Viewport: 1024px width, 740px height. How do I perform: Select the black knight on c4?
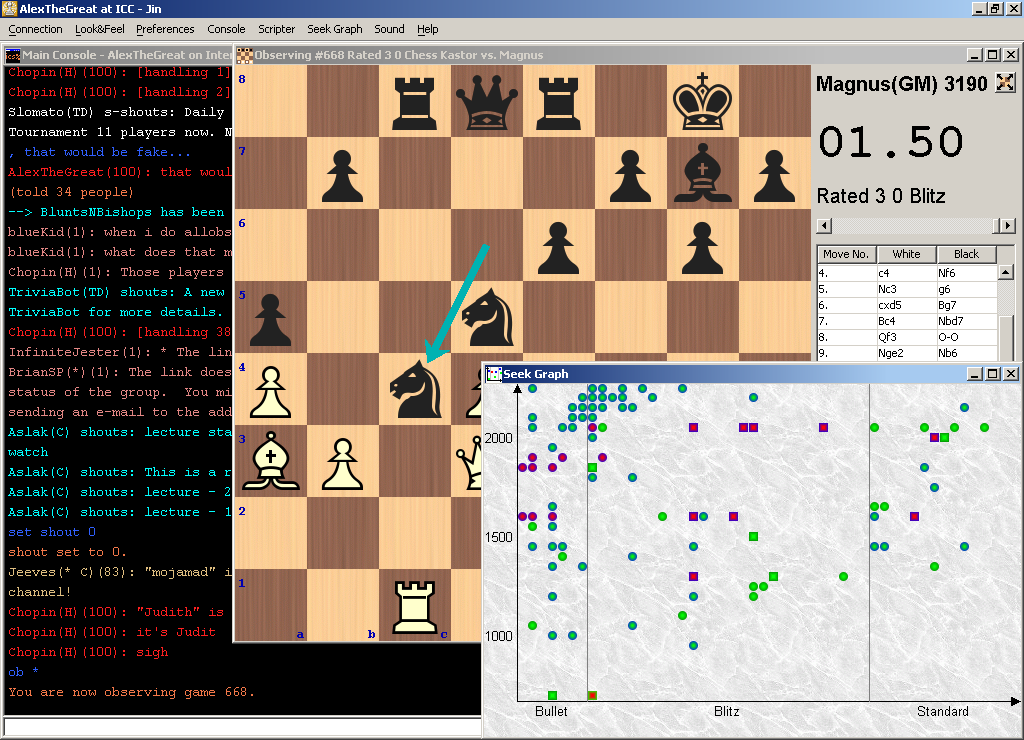(x=415, y=388)
